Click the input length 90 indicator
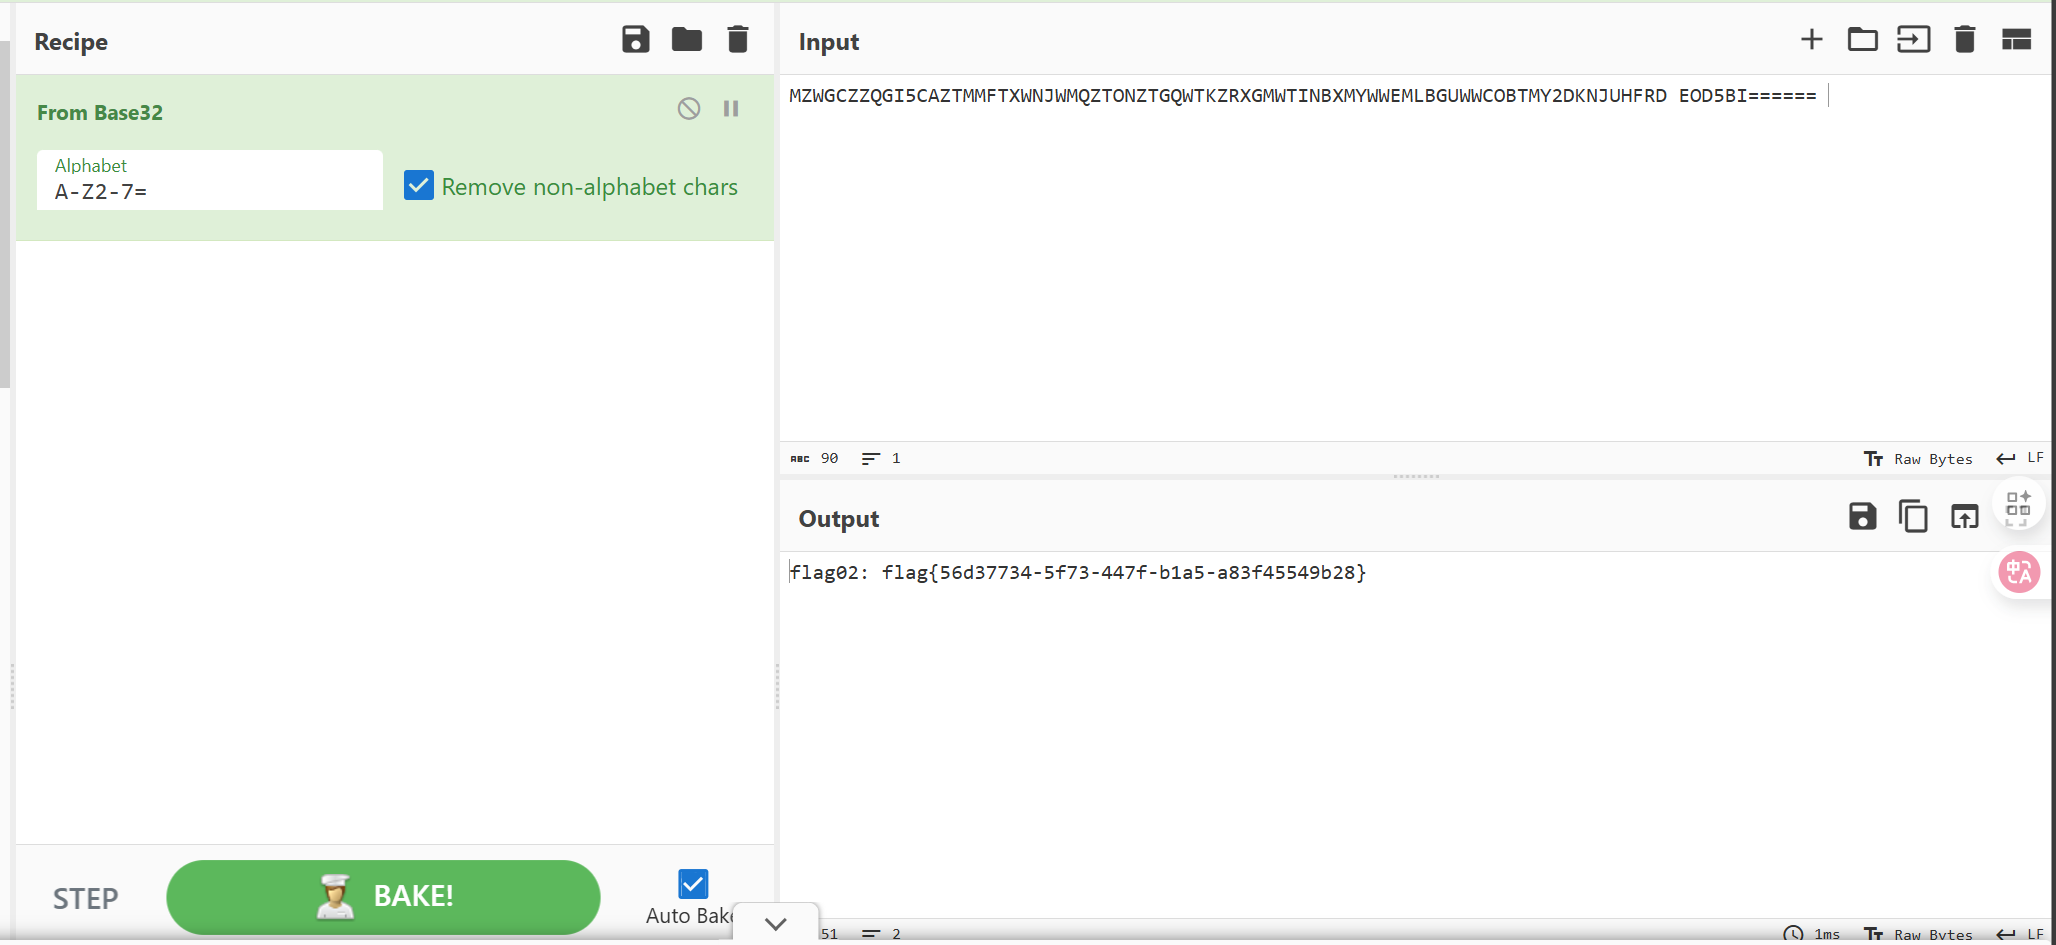Viewport: 2056px width, 945px height. [815, 458]
